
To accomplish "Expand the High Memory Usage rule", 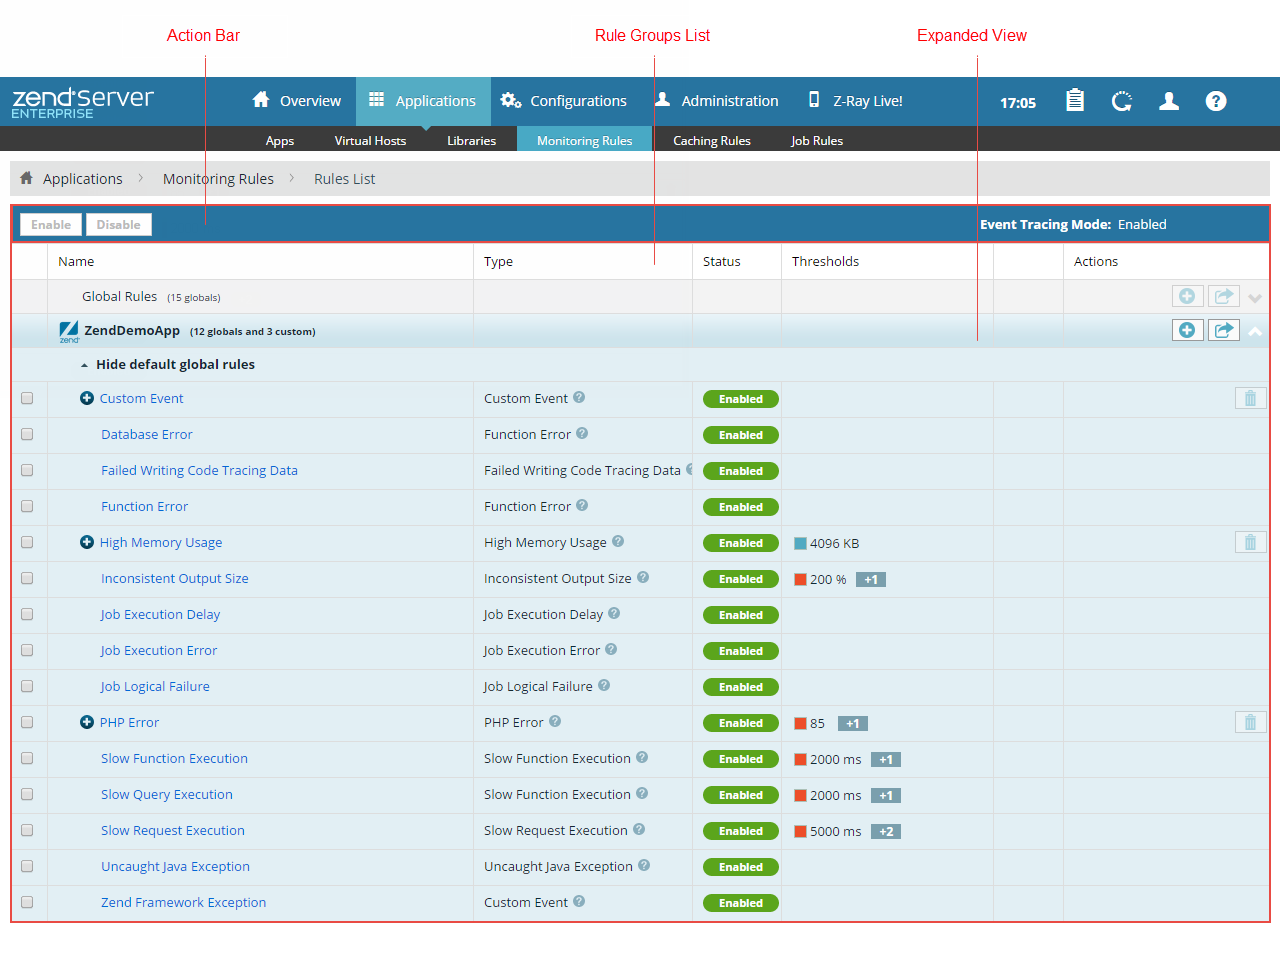I will pyautogui.click(x=87, y=542).
